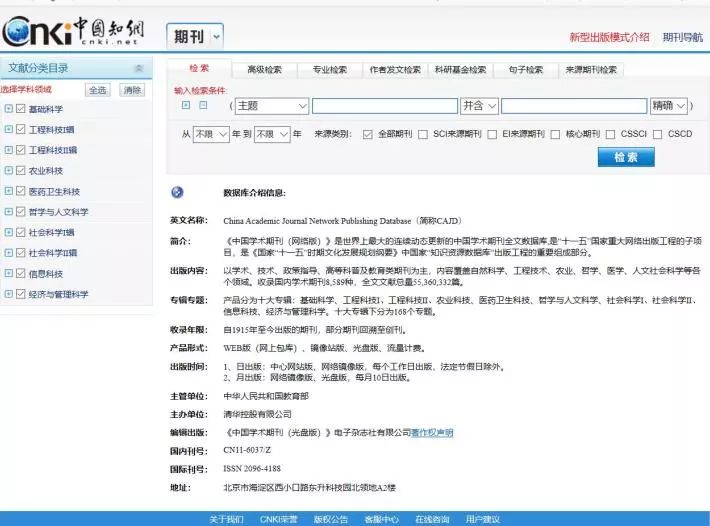Expand the 工程科技II辑 tree node
710x526 pixels.
(x=9, y=149)
